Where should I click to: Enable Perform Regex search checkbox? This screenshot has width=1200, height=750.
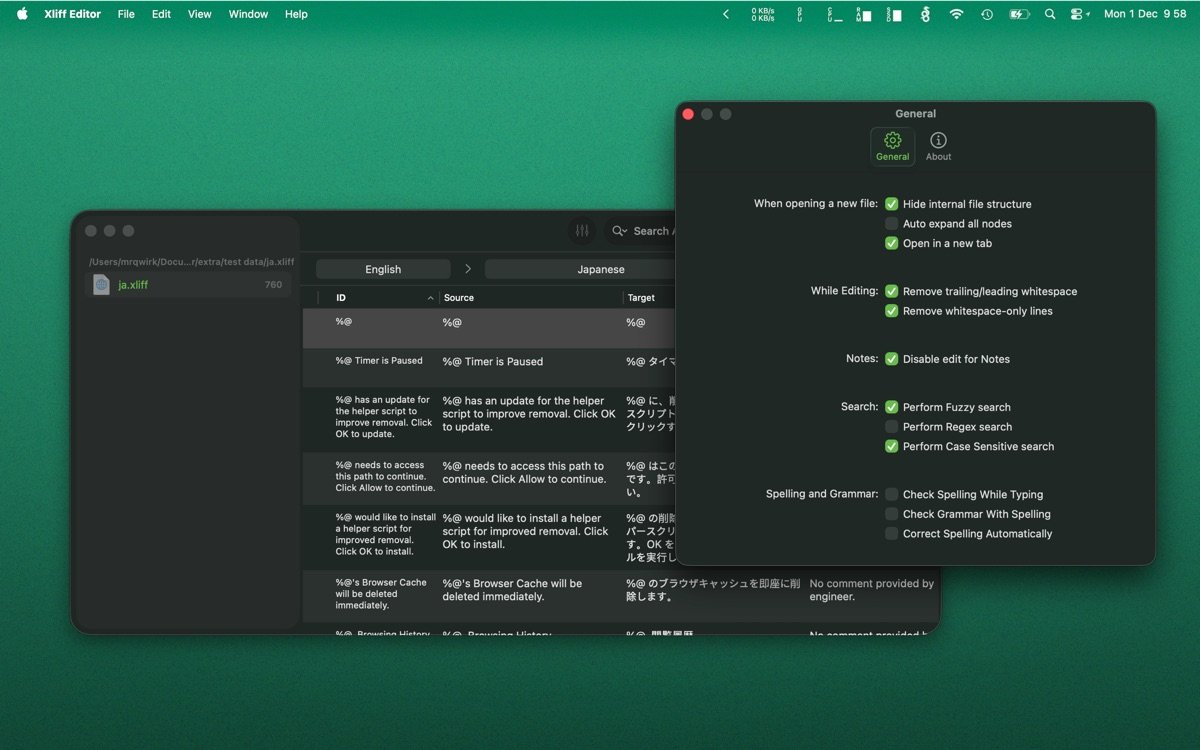(891, 427)
